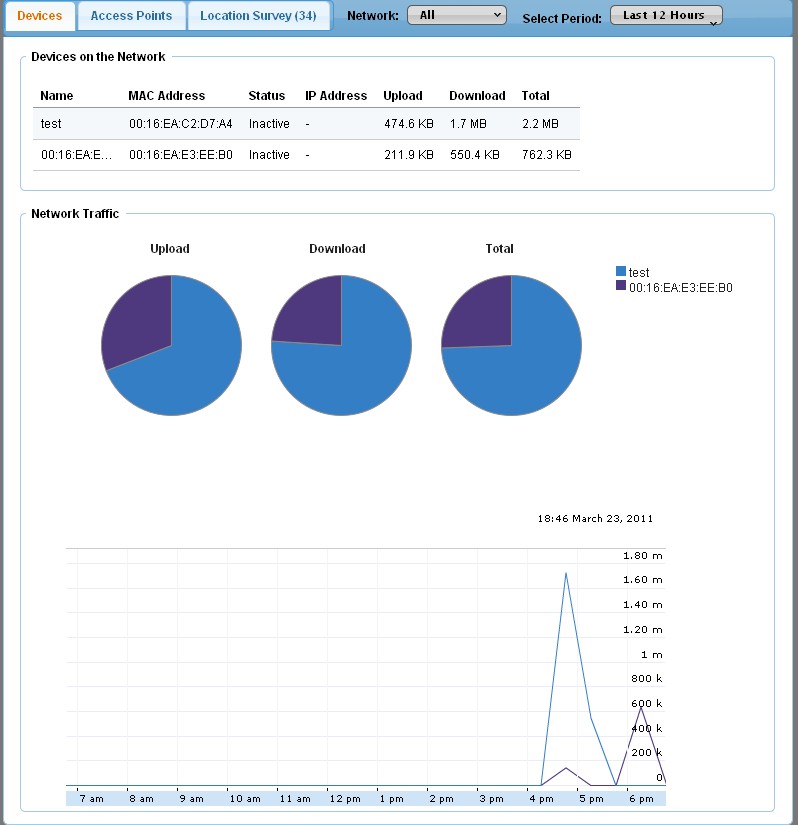Click Inactive status of test device
798x825 pixels.
(x=269, y=124)
